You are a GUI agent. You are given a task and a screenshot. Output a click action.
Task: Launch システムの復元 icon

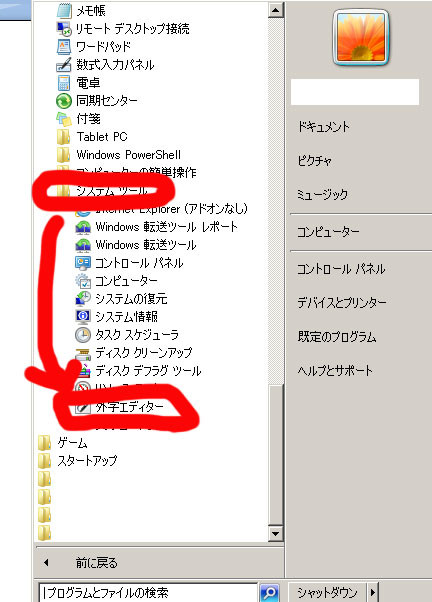coord(83,299)
